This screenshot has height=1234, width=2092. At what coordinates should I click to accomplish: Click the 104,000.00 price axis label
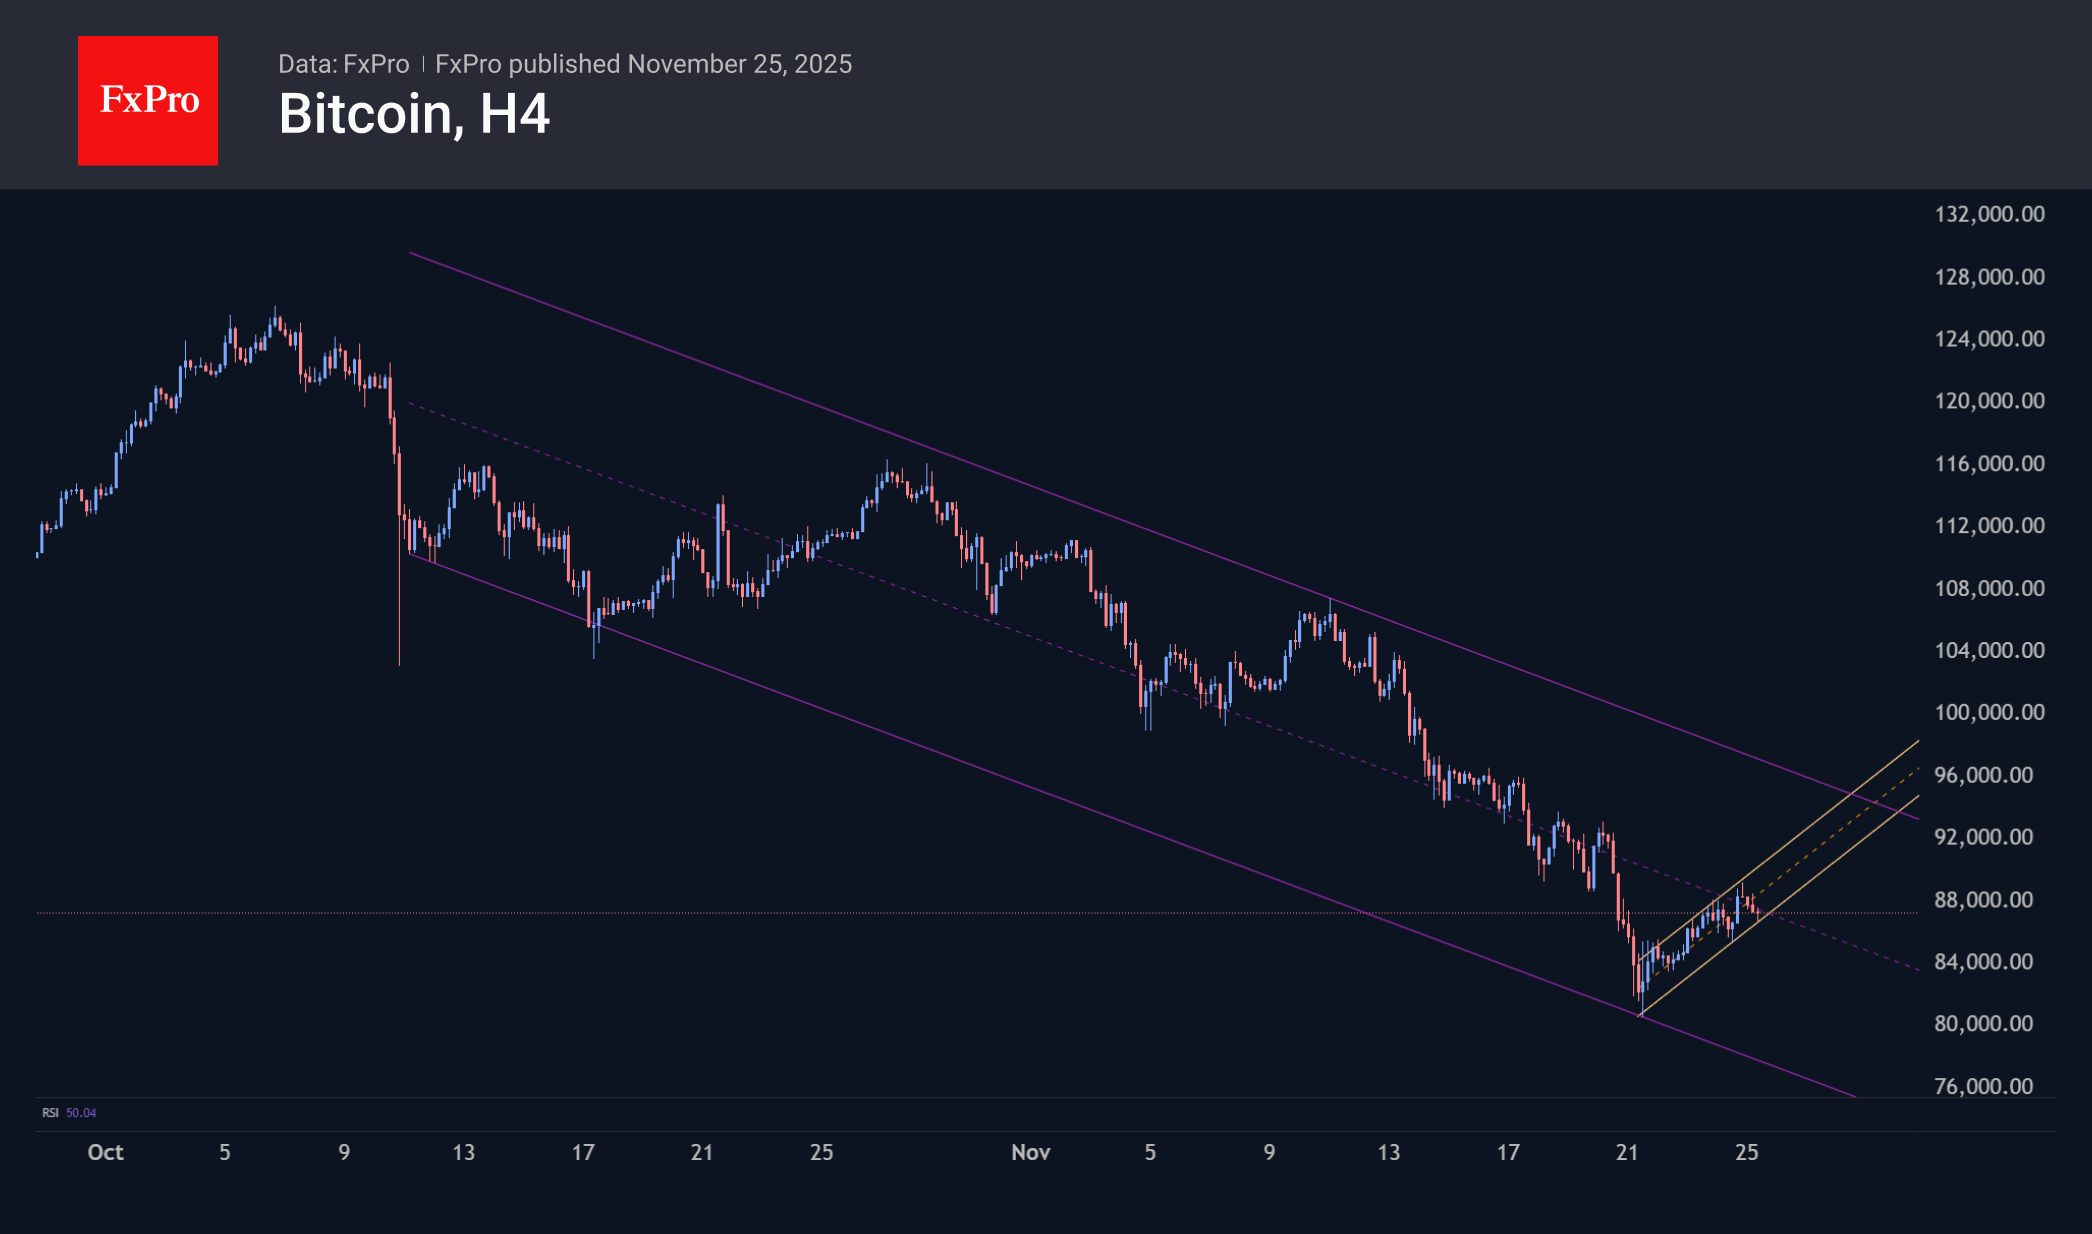coord(1989,650)
